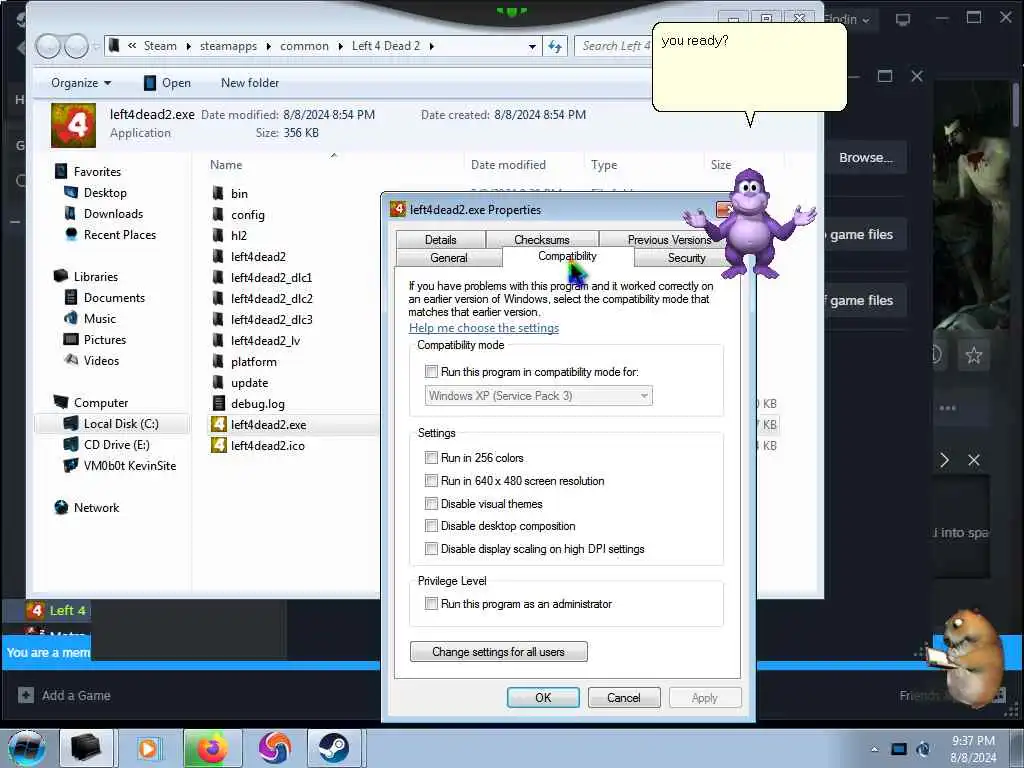Toggle Run in 256 colors

point(431,458)
